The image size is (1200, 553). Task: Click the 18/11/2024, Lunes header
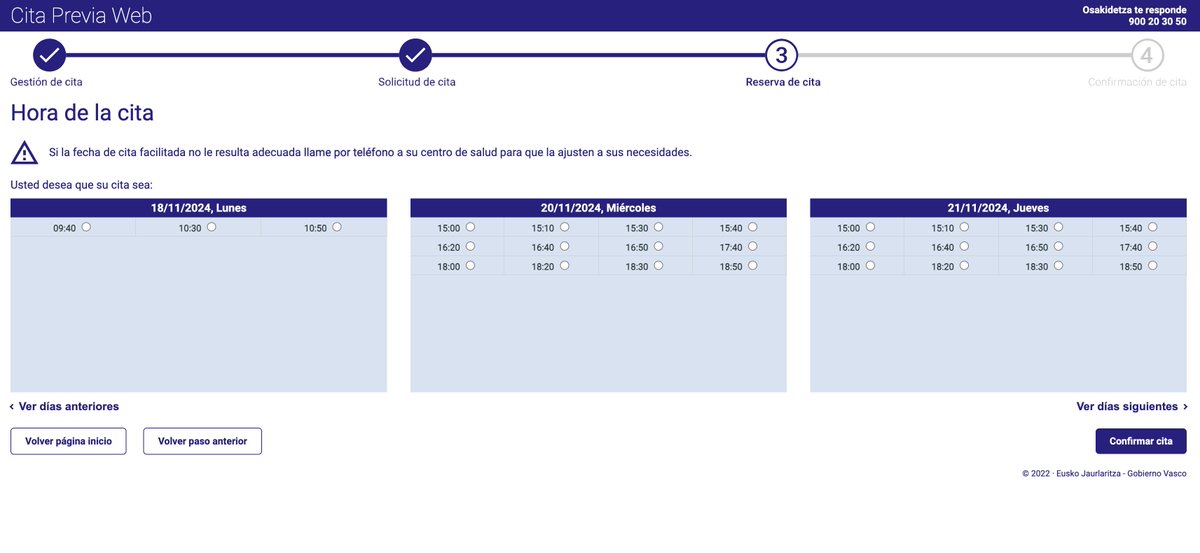tap(198, 208)
